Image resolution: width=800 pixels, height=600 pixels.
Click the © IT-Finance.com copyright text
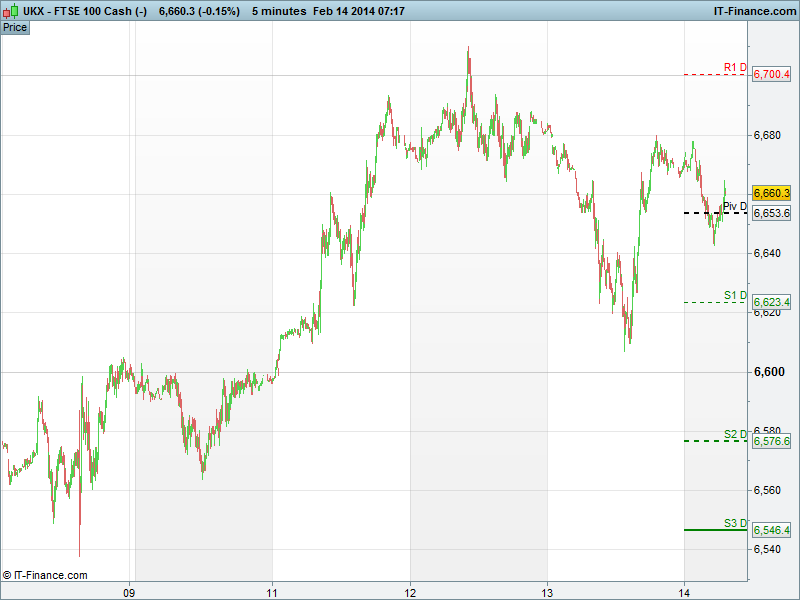[x=45, y=575]
